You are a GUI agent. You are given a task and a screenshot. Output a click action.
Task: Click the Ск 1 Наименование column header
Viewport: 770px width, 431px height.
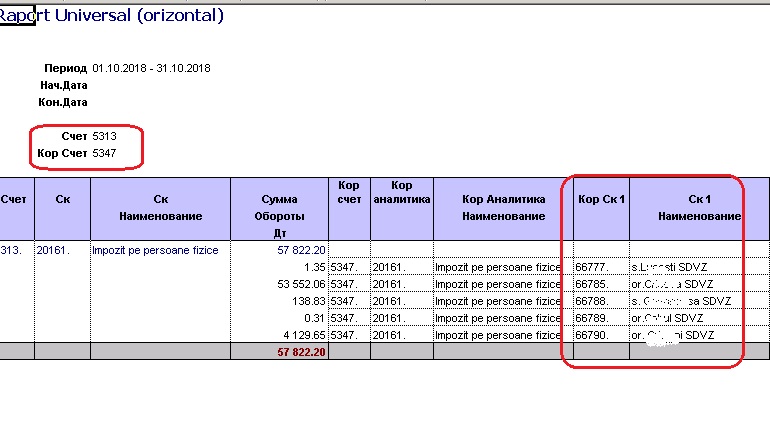(699, 209)
